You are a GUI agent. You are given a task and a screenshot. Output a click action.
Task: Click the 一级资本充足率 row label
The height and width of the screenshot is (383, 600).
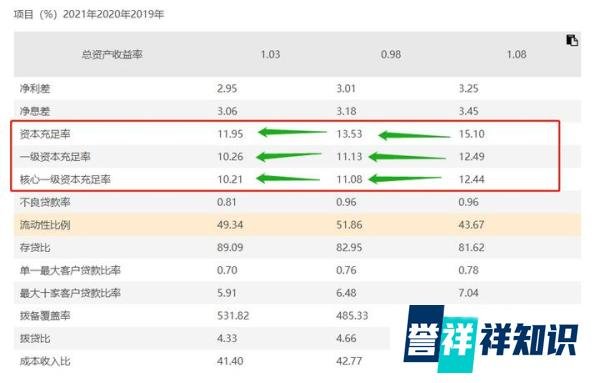coord(55,157)
